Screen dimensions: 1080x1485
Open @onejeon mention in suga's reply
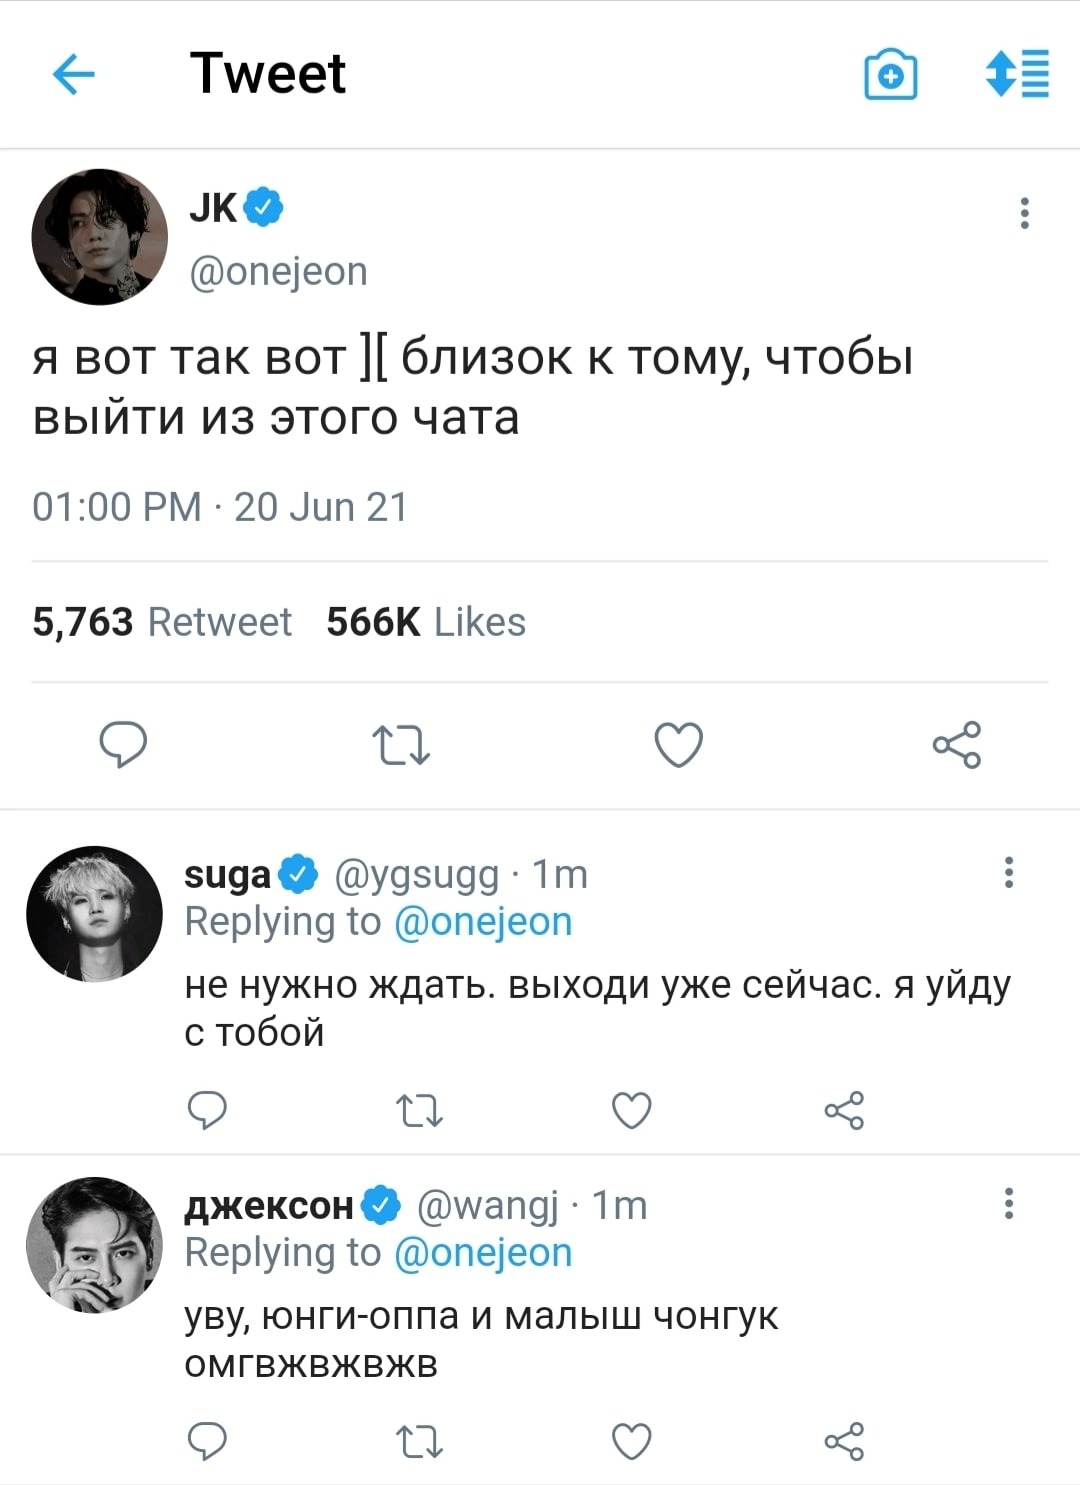point(483,922)
